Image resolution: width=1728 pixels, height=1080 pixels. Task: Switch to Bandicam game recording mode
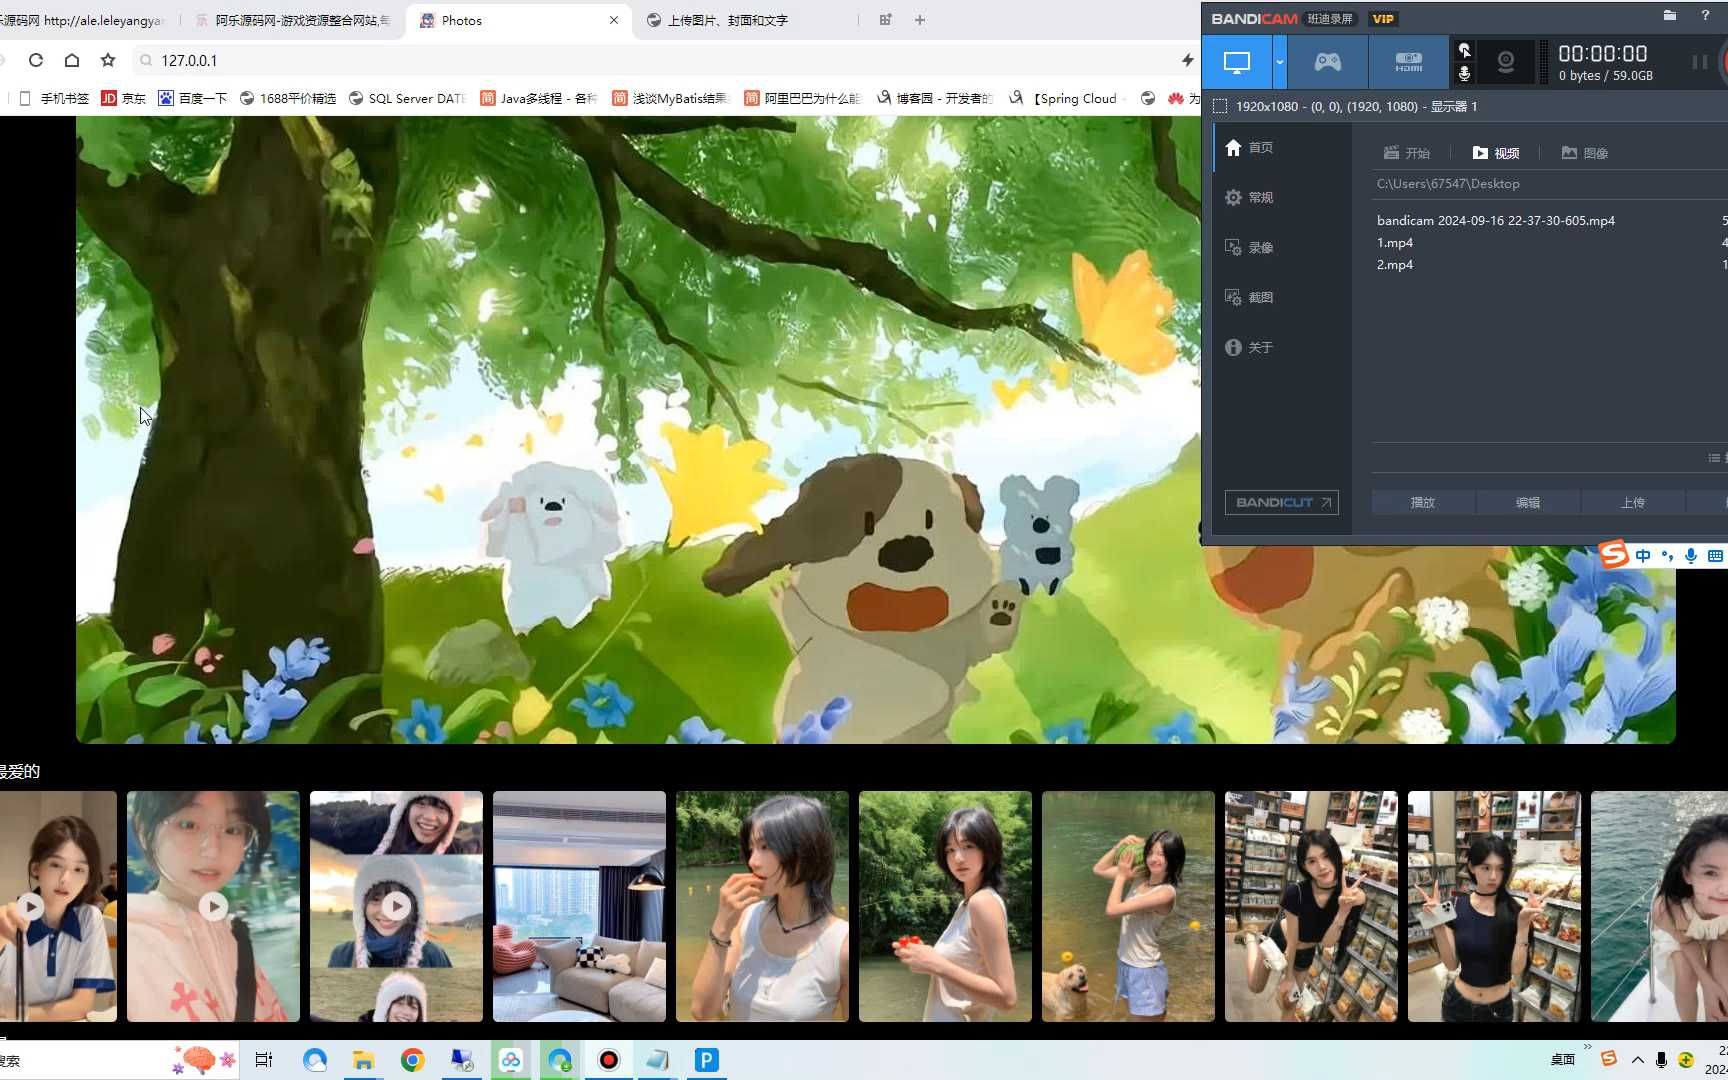[1327, 62]
